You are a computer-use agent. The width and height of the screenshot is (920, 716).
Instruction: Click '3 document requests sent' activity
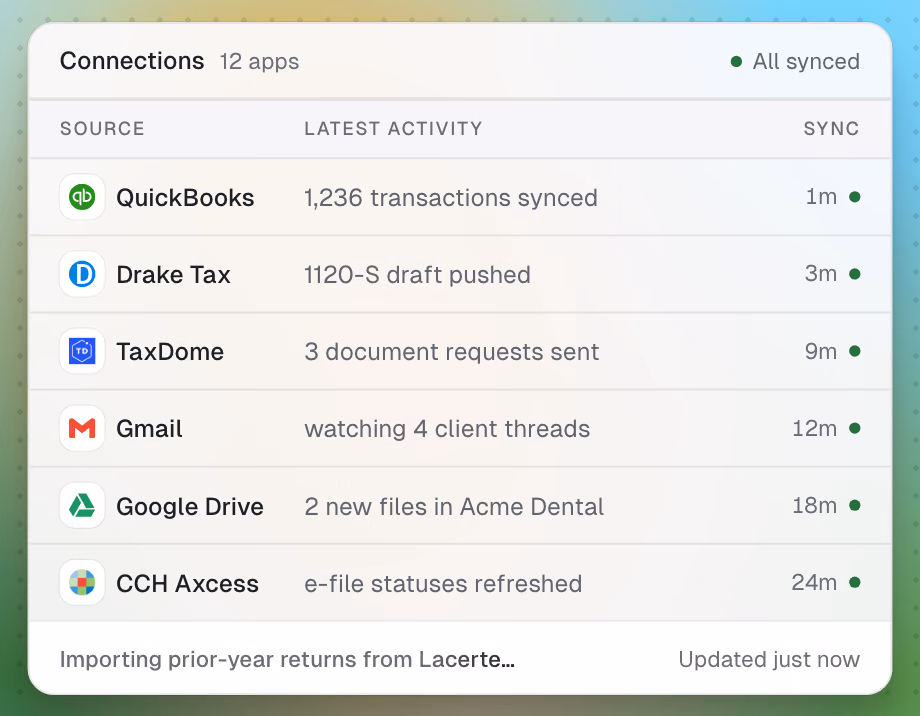452,352
